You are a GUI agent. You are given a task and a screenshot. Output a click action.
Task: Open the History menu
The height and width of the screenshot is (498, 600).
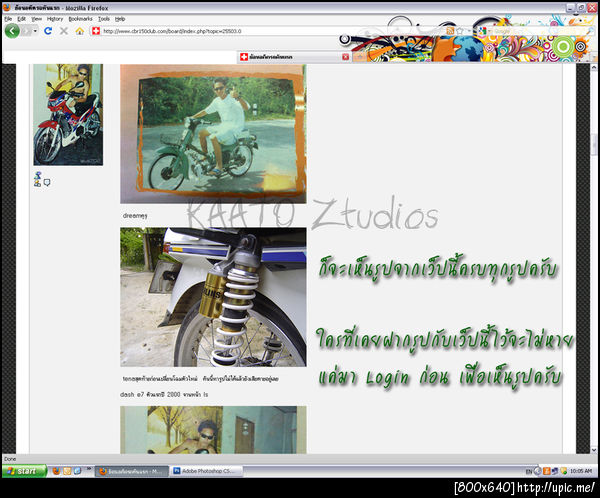tap(55, 19)
